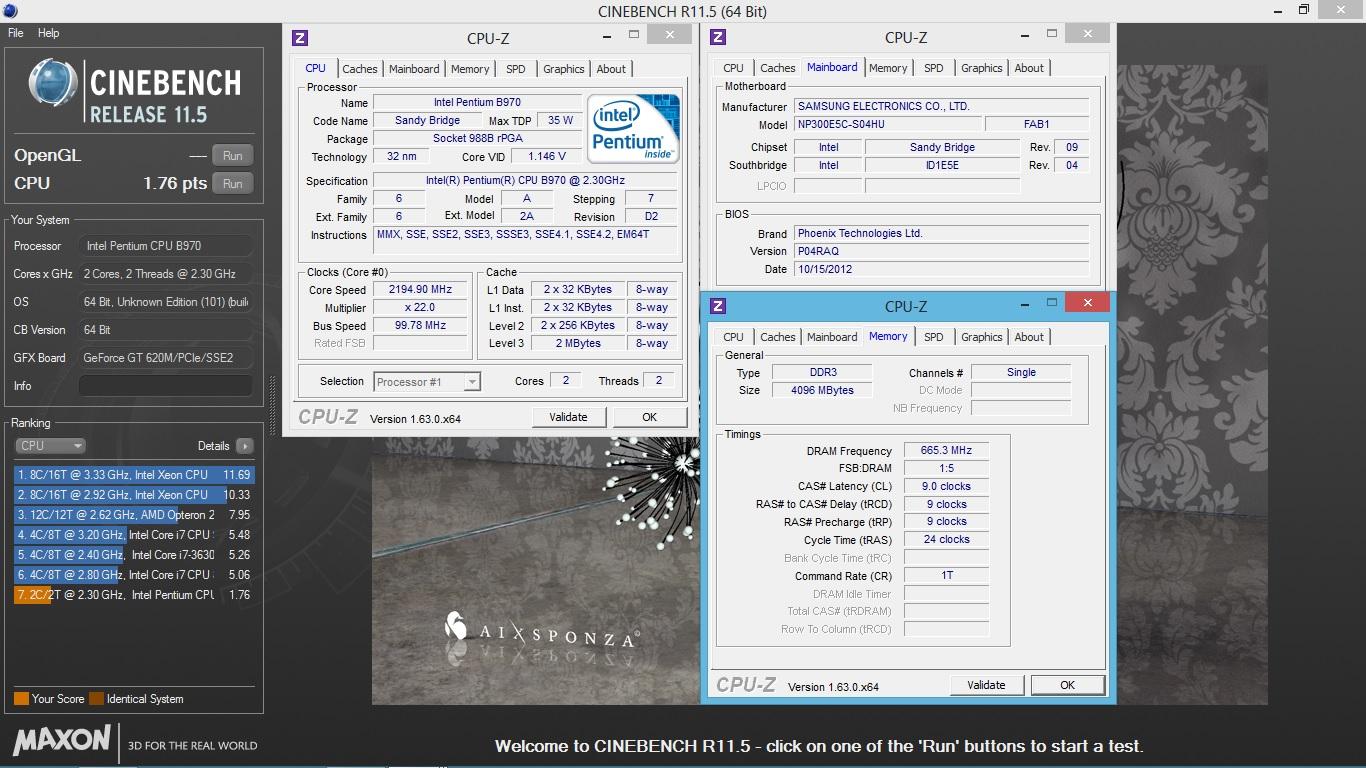Select the highlighted 2C/2T Pentium ranking row
1366x768 pixels.
pos(134,595)
